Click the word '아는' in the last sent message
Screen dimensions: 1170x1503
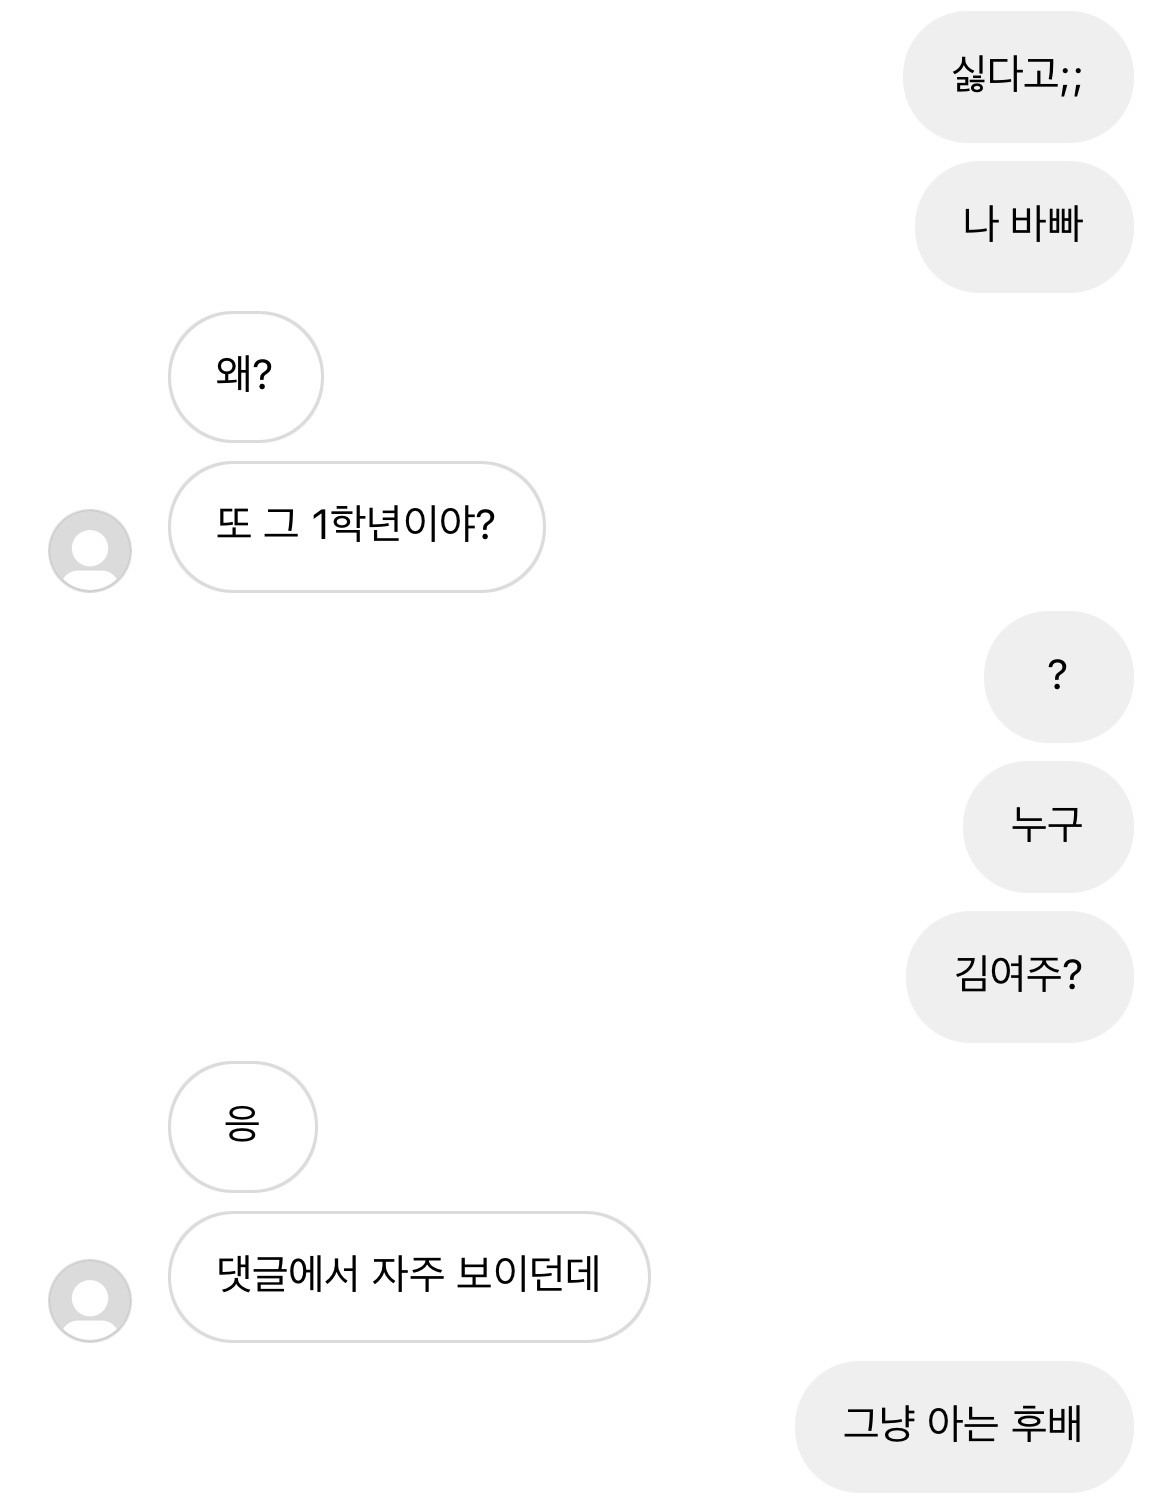962,1425
